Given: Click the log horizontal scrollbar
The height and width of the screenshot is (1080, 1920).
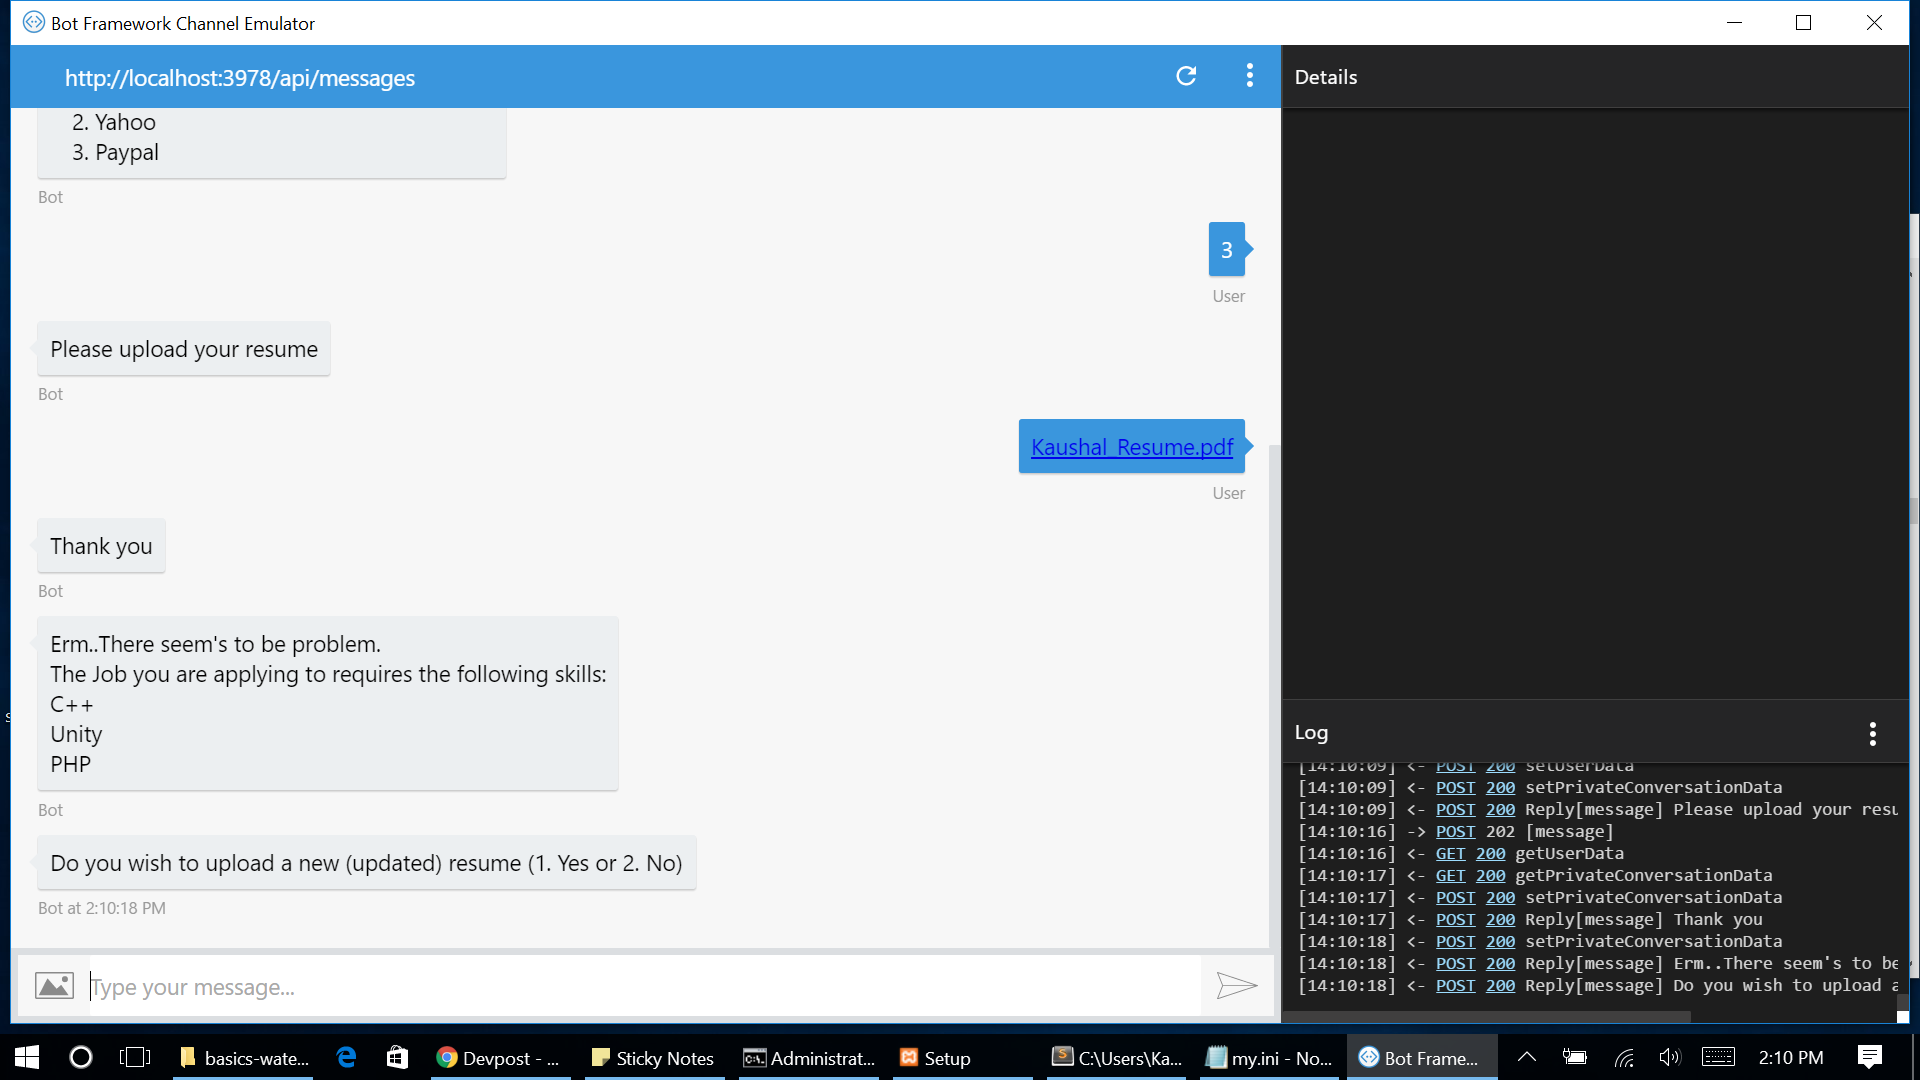Looking at the screenshot, I should pos(1486,1016).
